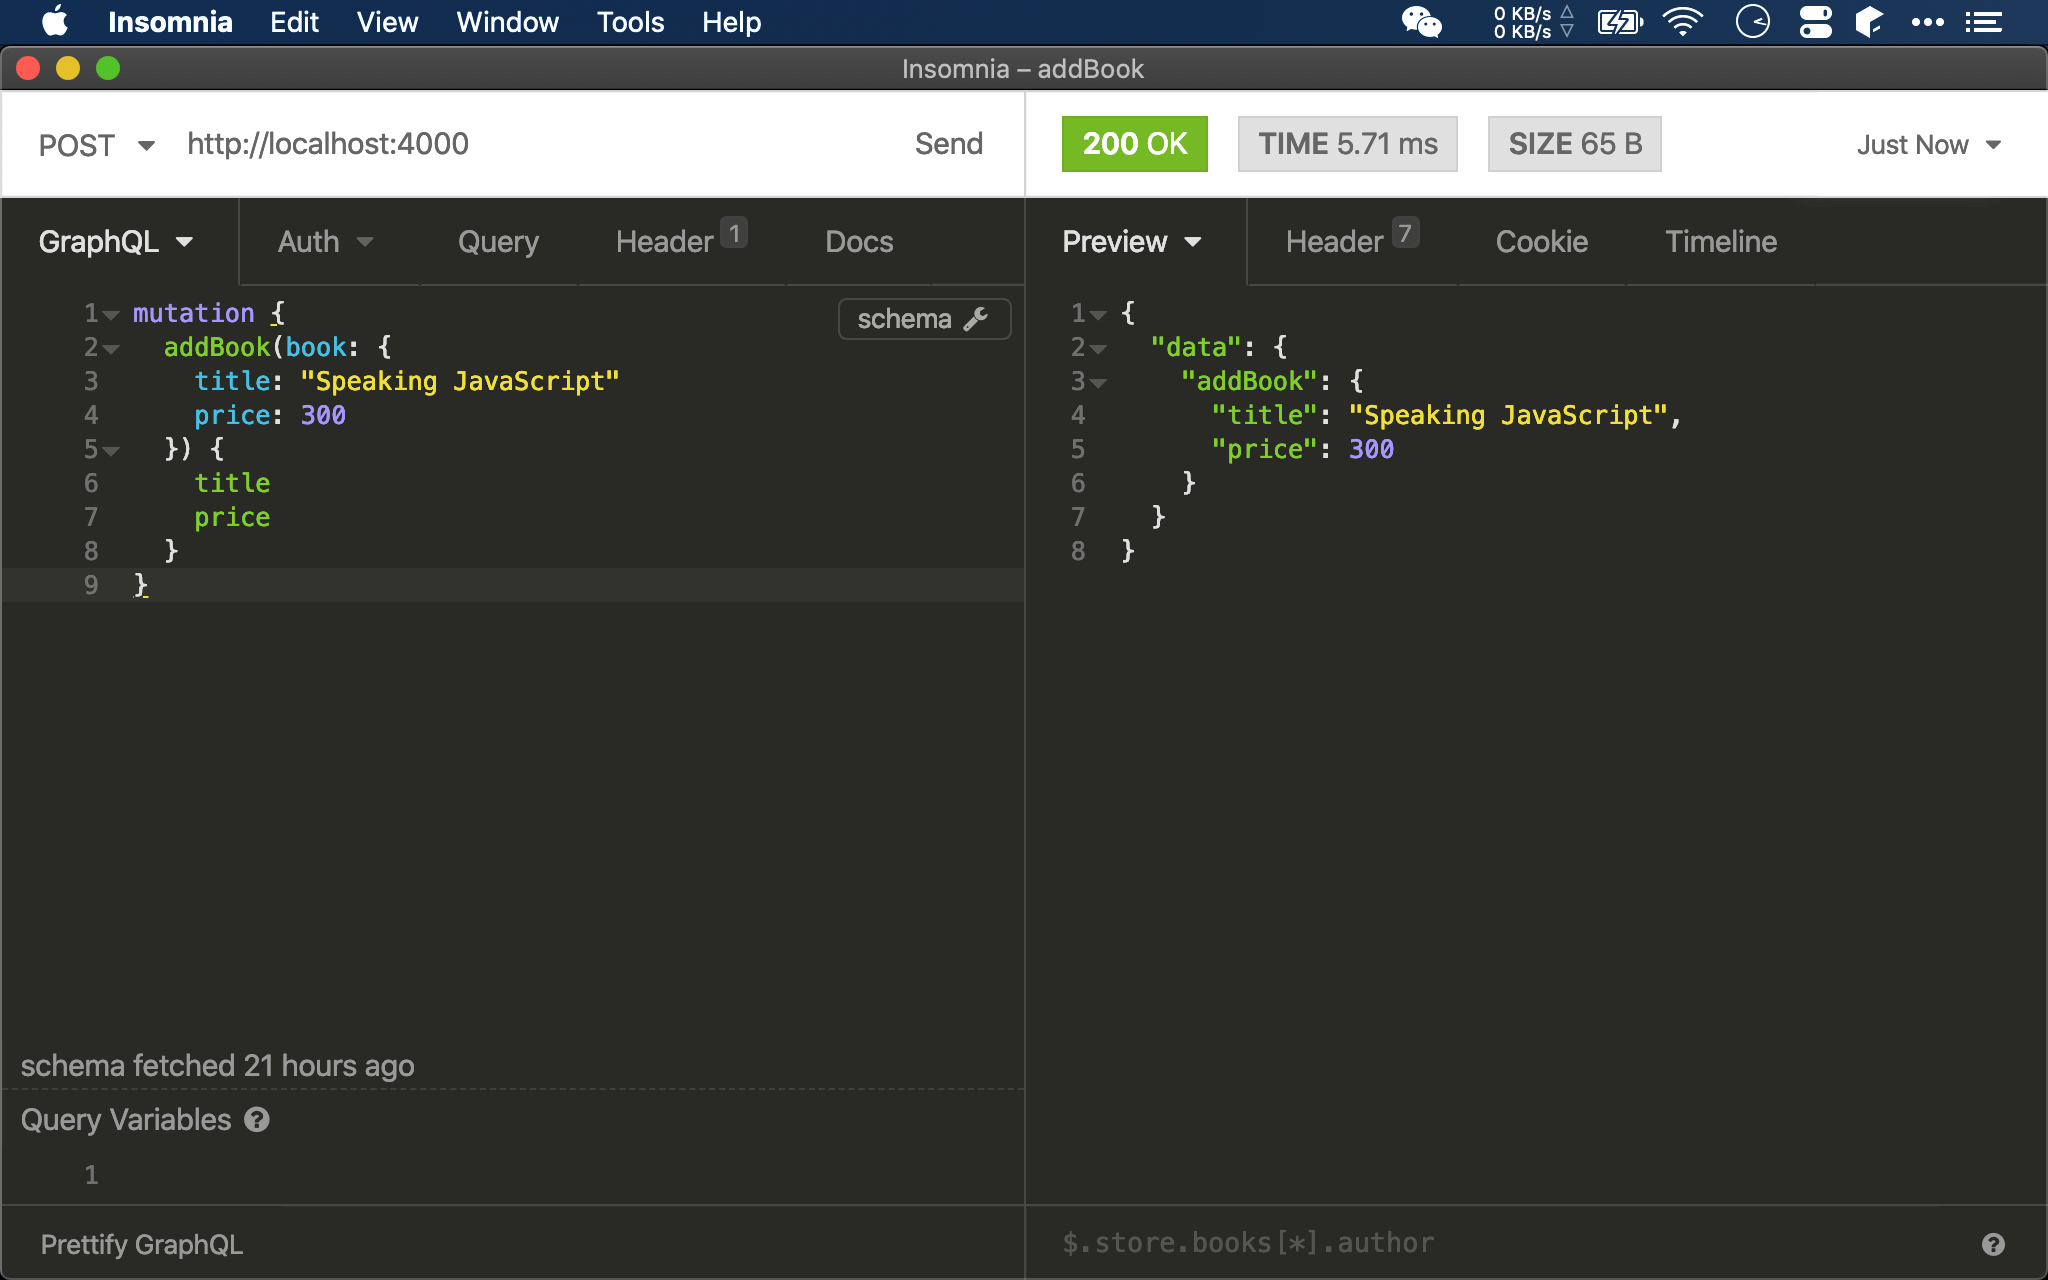Screen dimensions: 2048x1280
Task: Click the three-dots menu bar icon
Action: coord(1927,22)
